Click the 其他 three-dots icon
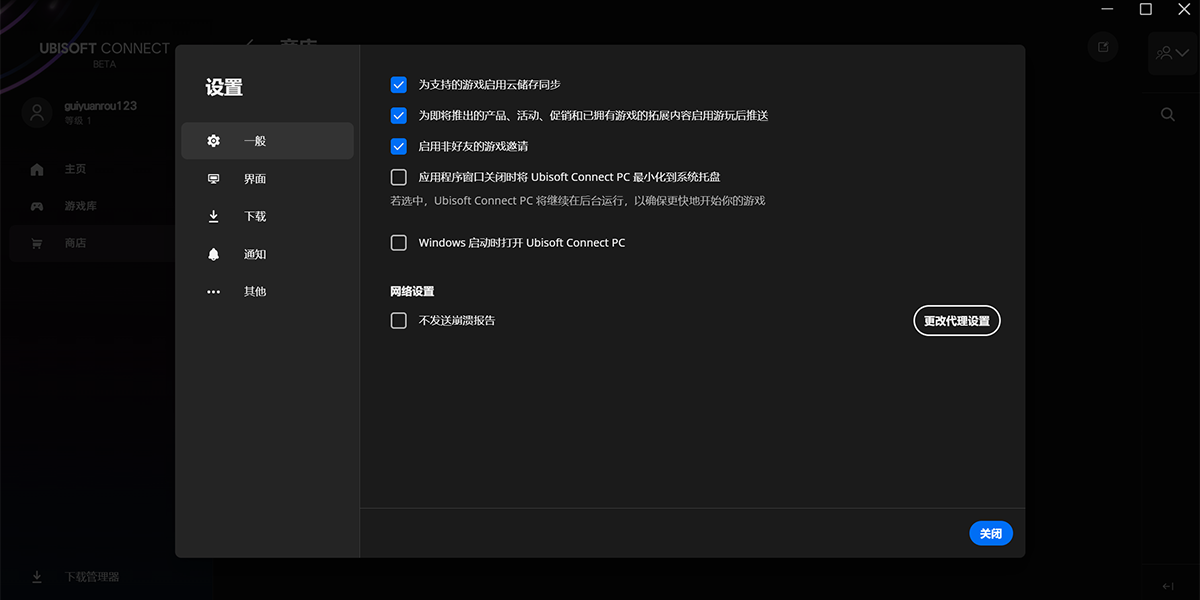 pos(213,292)
